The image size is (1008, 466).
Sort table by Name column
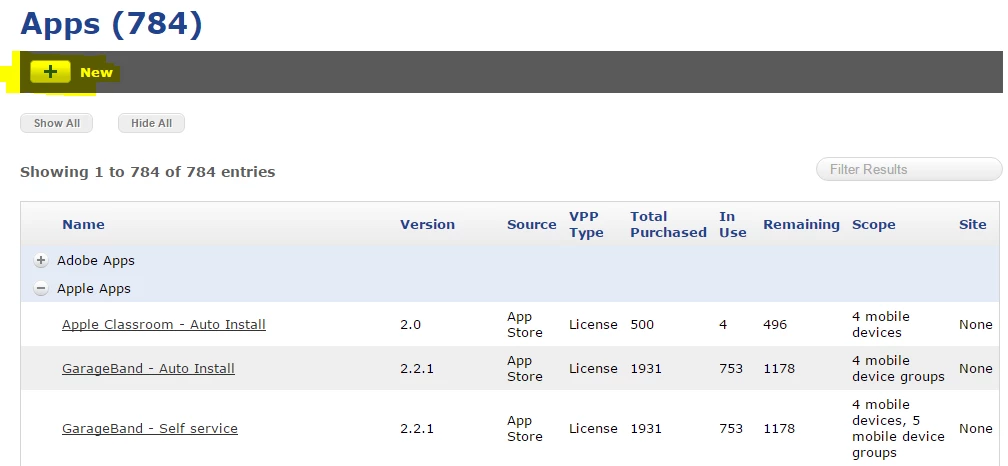pyautogui.click(x=83, y=224)
